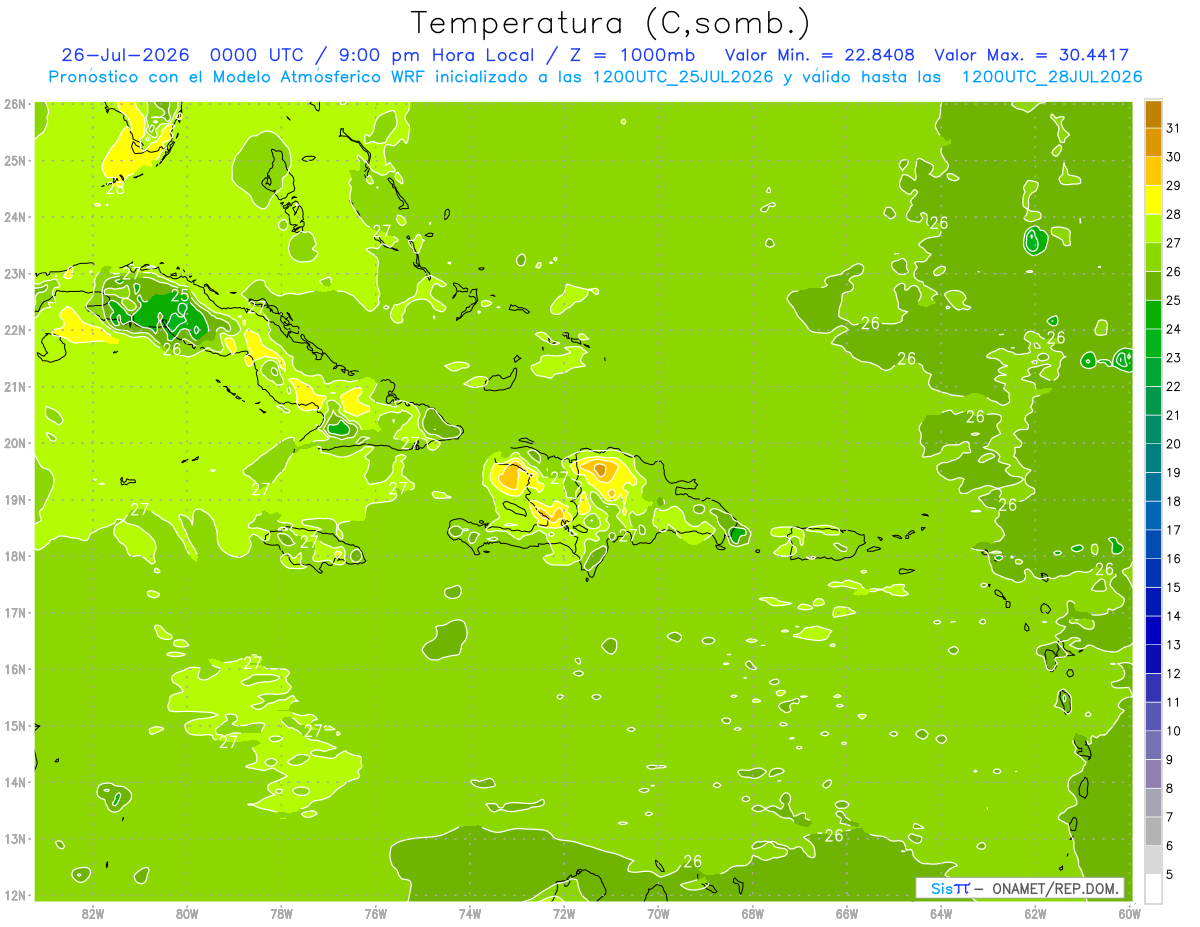Click the 19N latitude axis label
This screenshot has width=1200, height=927.
pos(15,499)
